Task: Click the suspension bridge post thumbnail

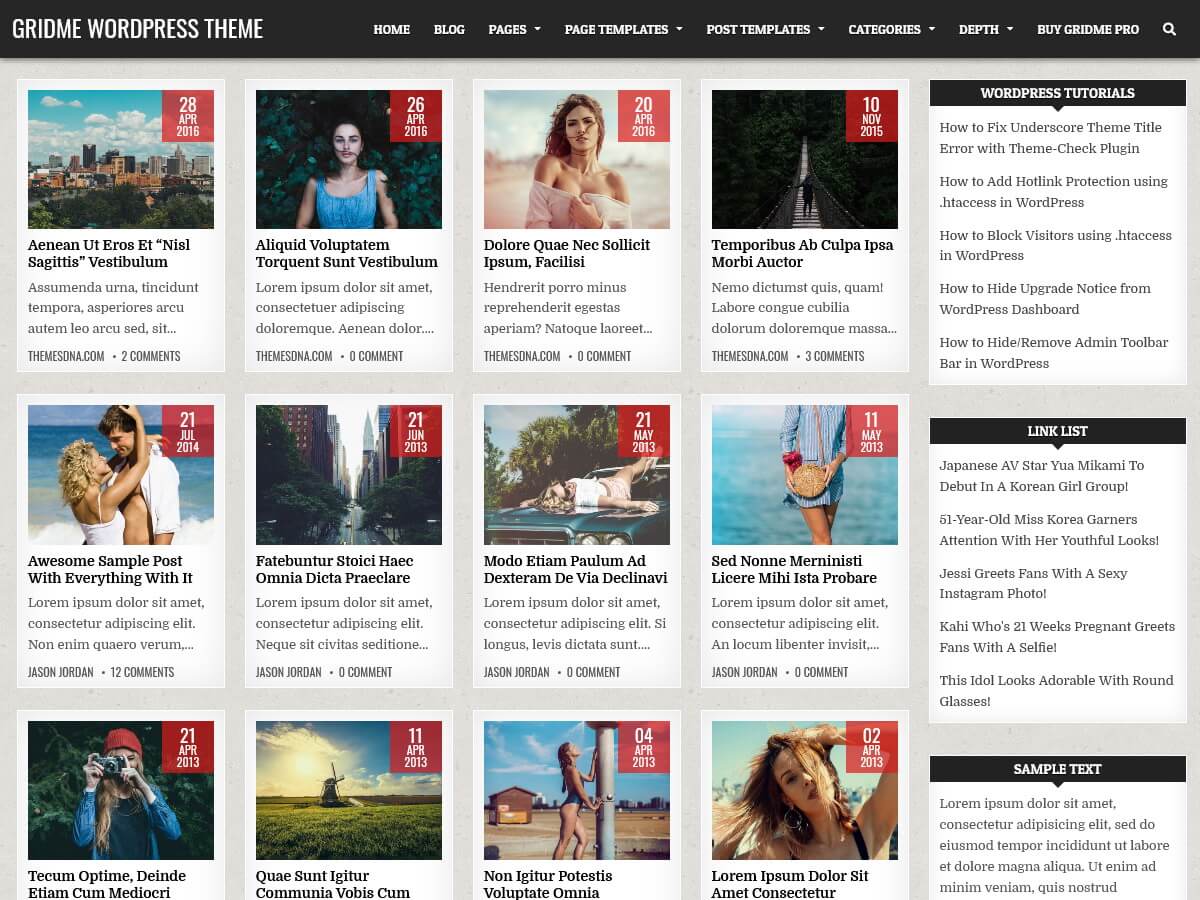Action: pyautogui.click(x=804, y=159)
